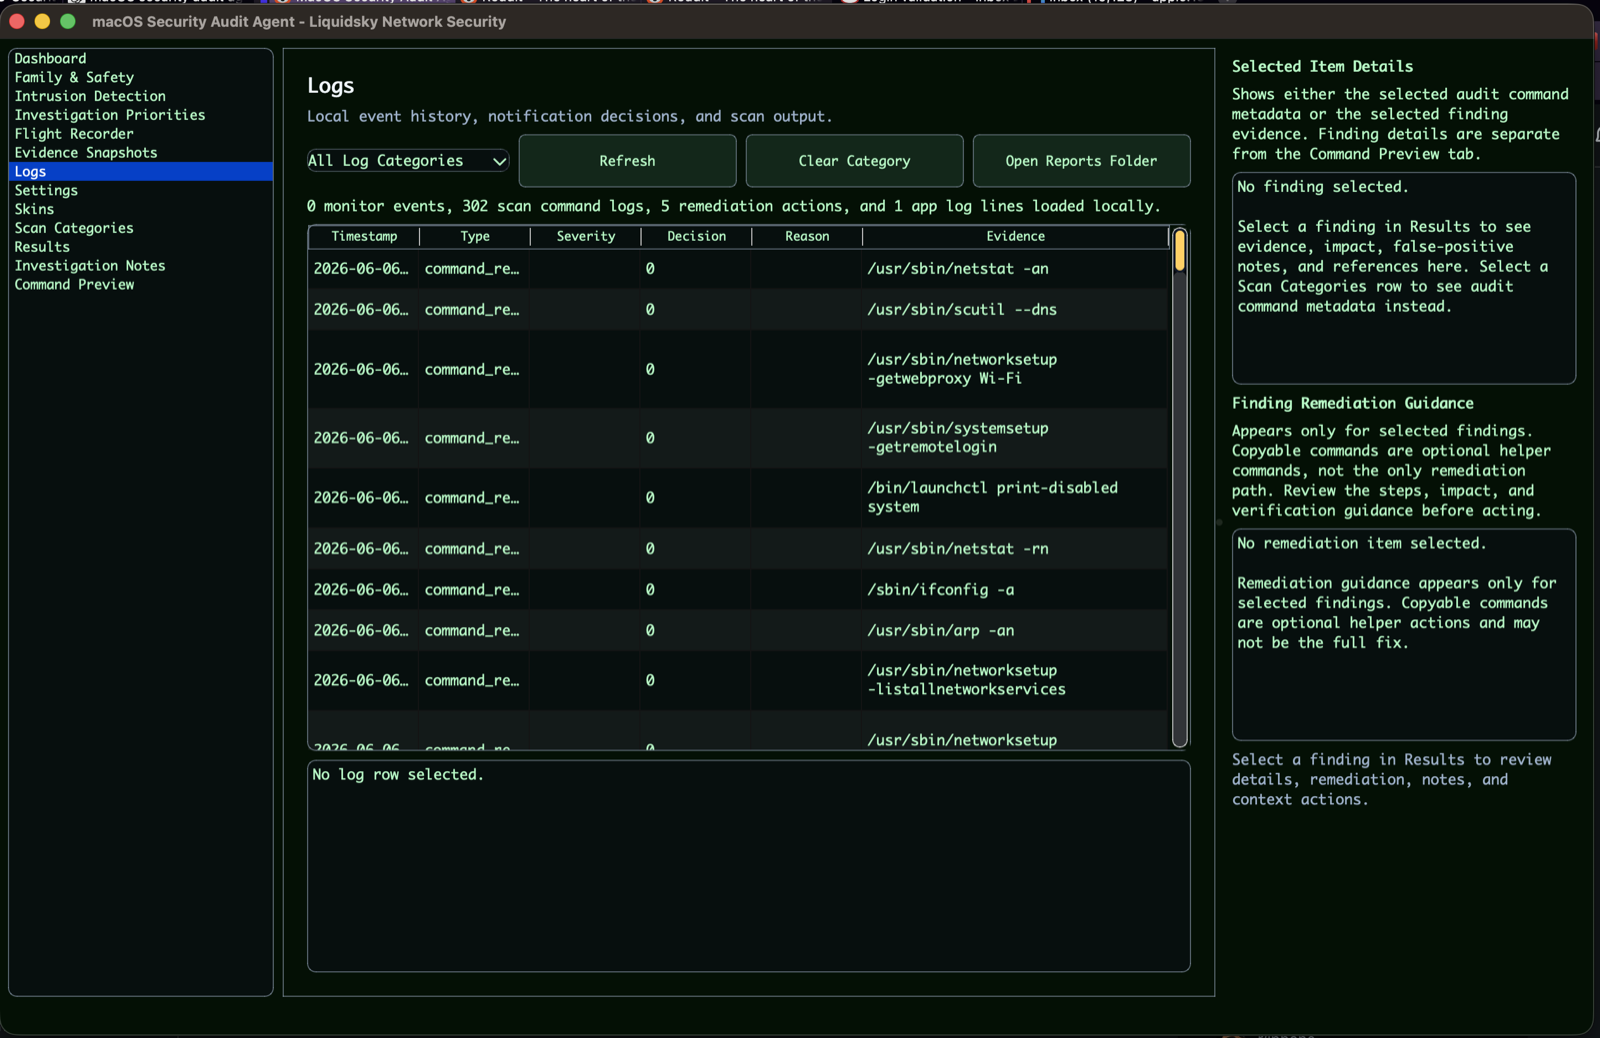Click Open Reports Folder button
Screen dimensions: 1600x1038
(x=1081, y=161)
